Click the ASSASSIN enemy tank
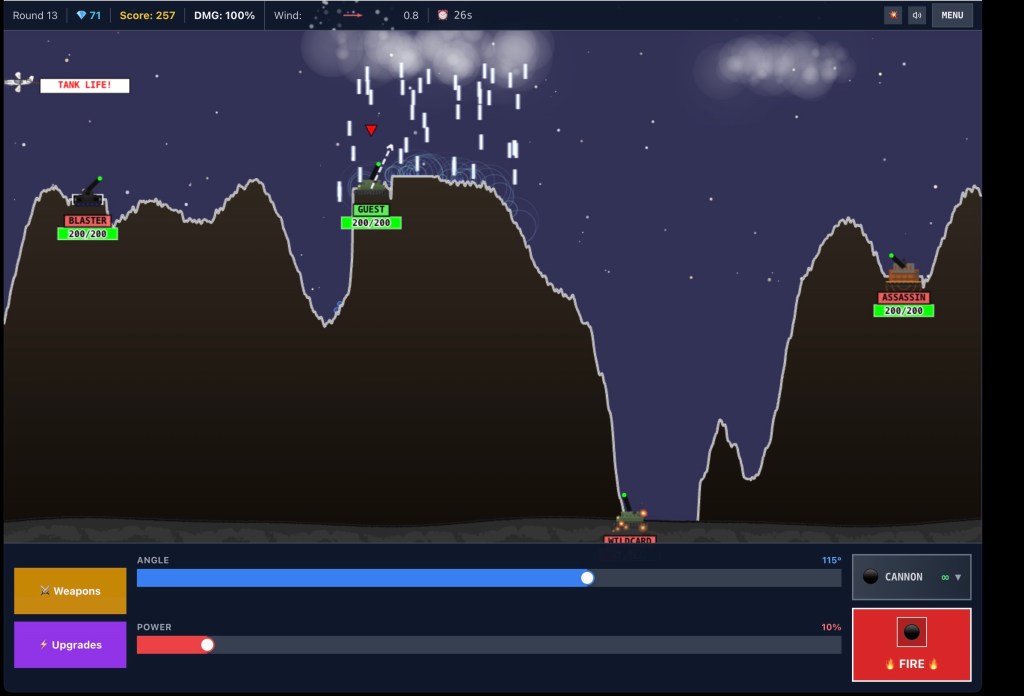 click(x=902, y=271)
